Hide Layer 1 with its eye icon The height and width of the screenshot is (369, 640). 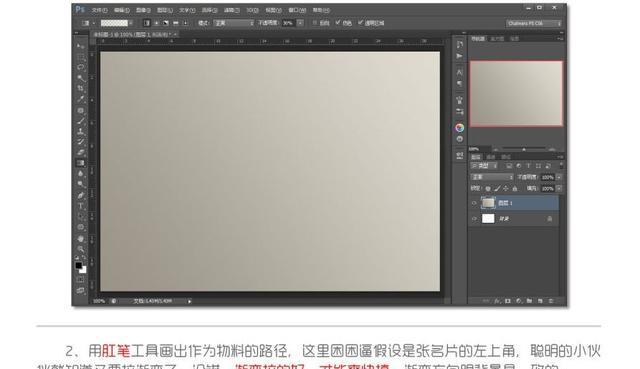[x=474, y=203]
